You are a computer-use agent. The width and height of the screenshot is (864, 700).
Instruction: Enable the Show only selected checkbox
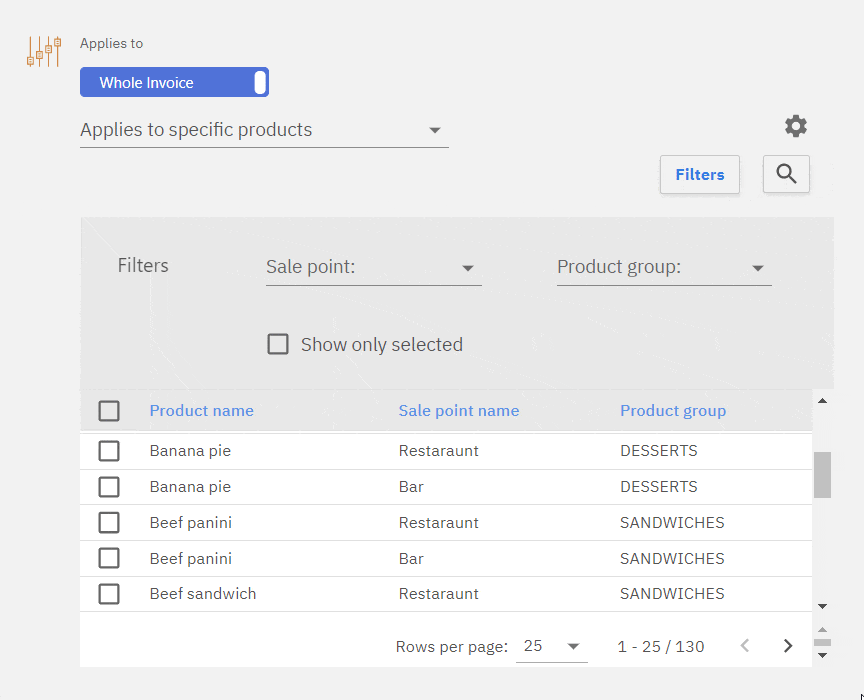click(x=278, y=344)
